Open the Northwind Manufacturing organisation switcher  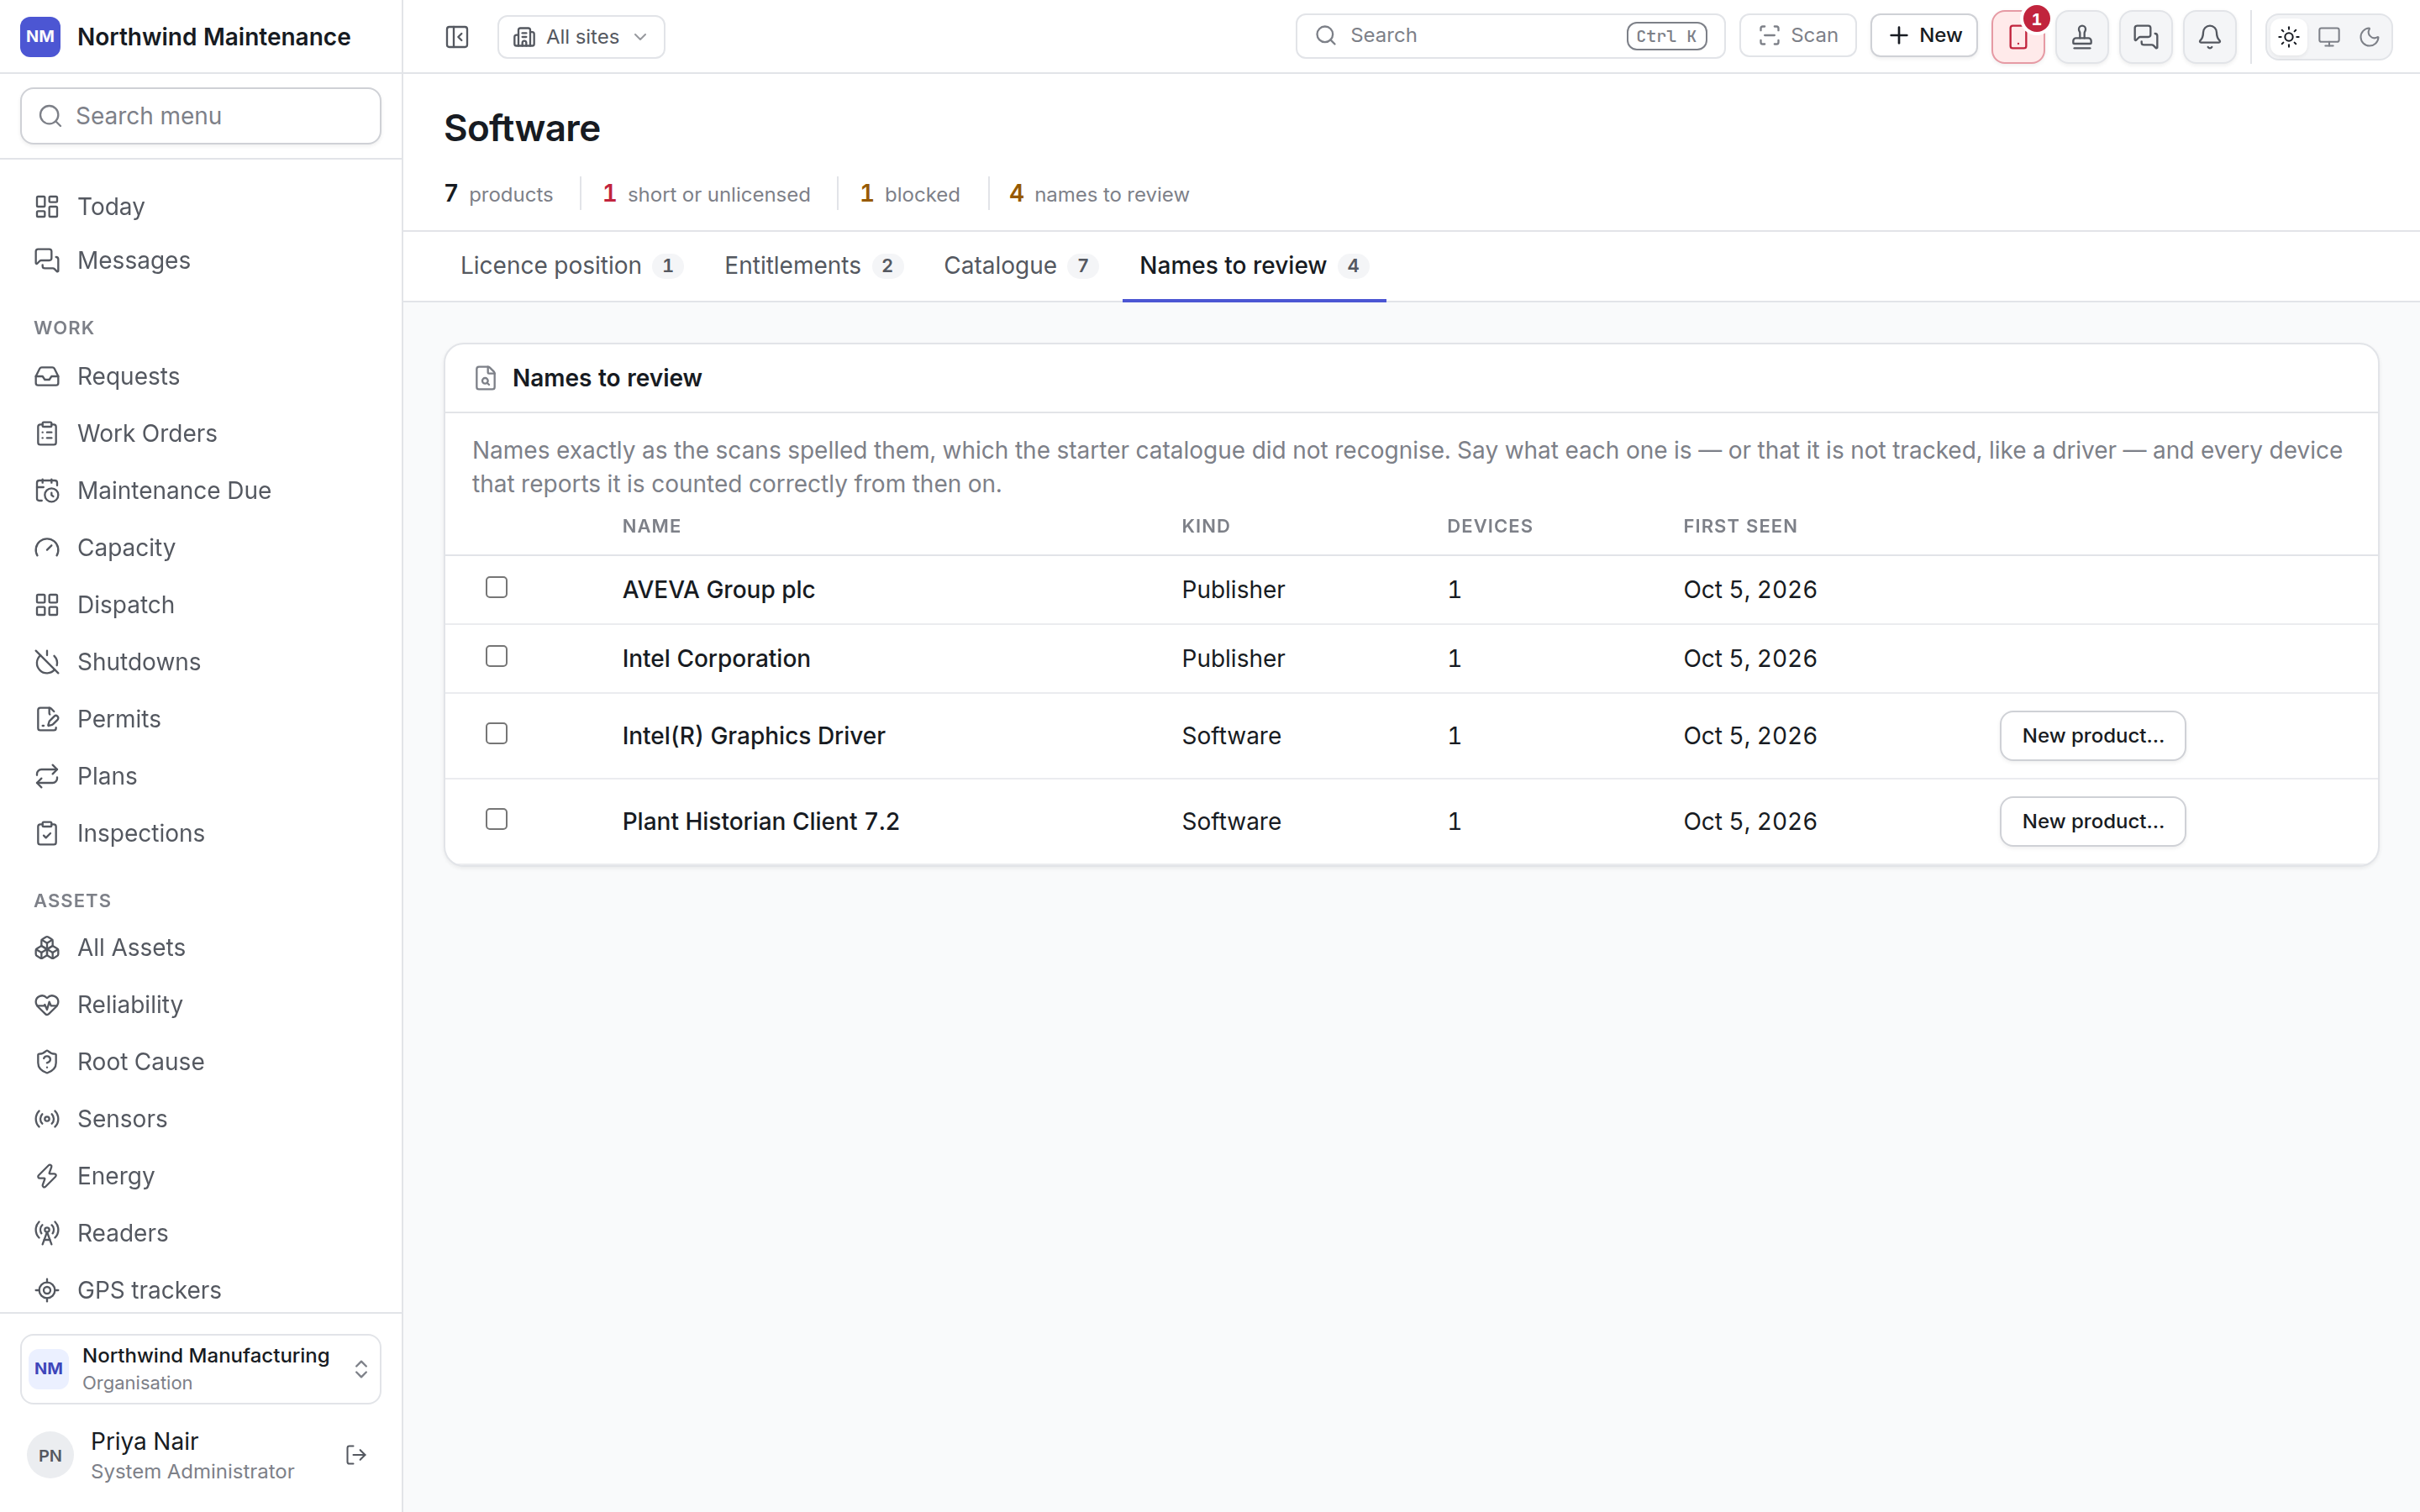pyautogui.click(x=200, y=1369)
